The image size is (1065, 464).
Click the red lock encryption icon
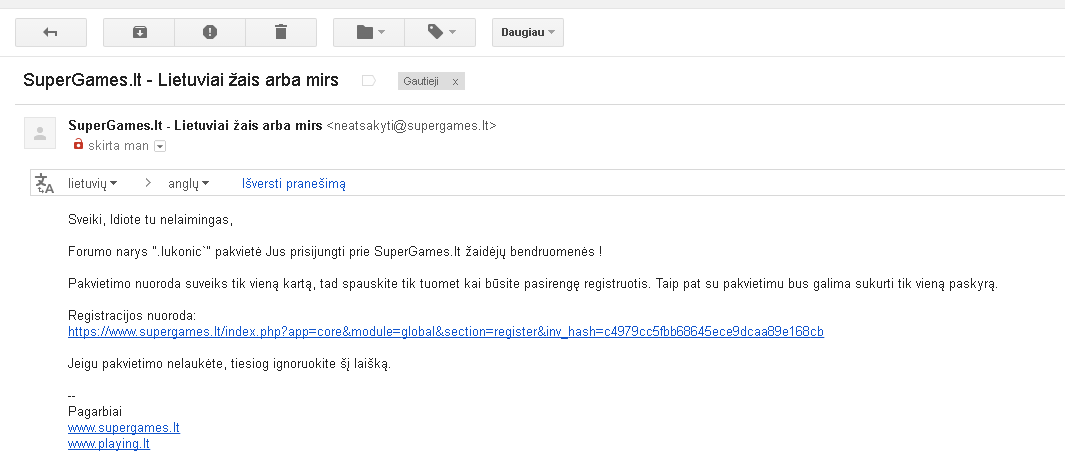[x=78, y=145]
